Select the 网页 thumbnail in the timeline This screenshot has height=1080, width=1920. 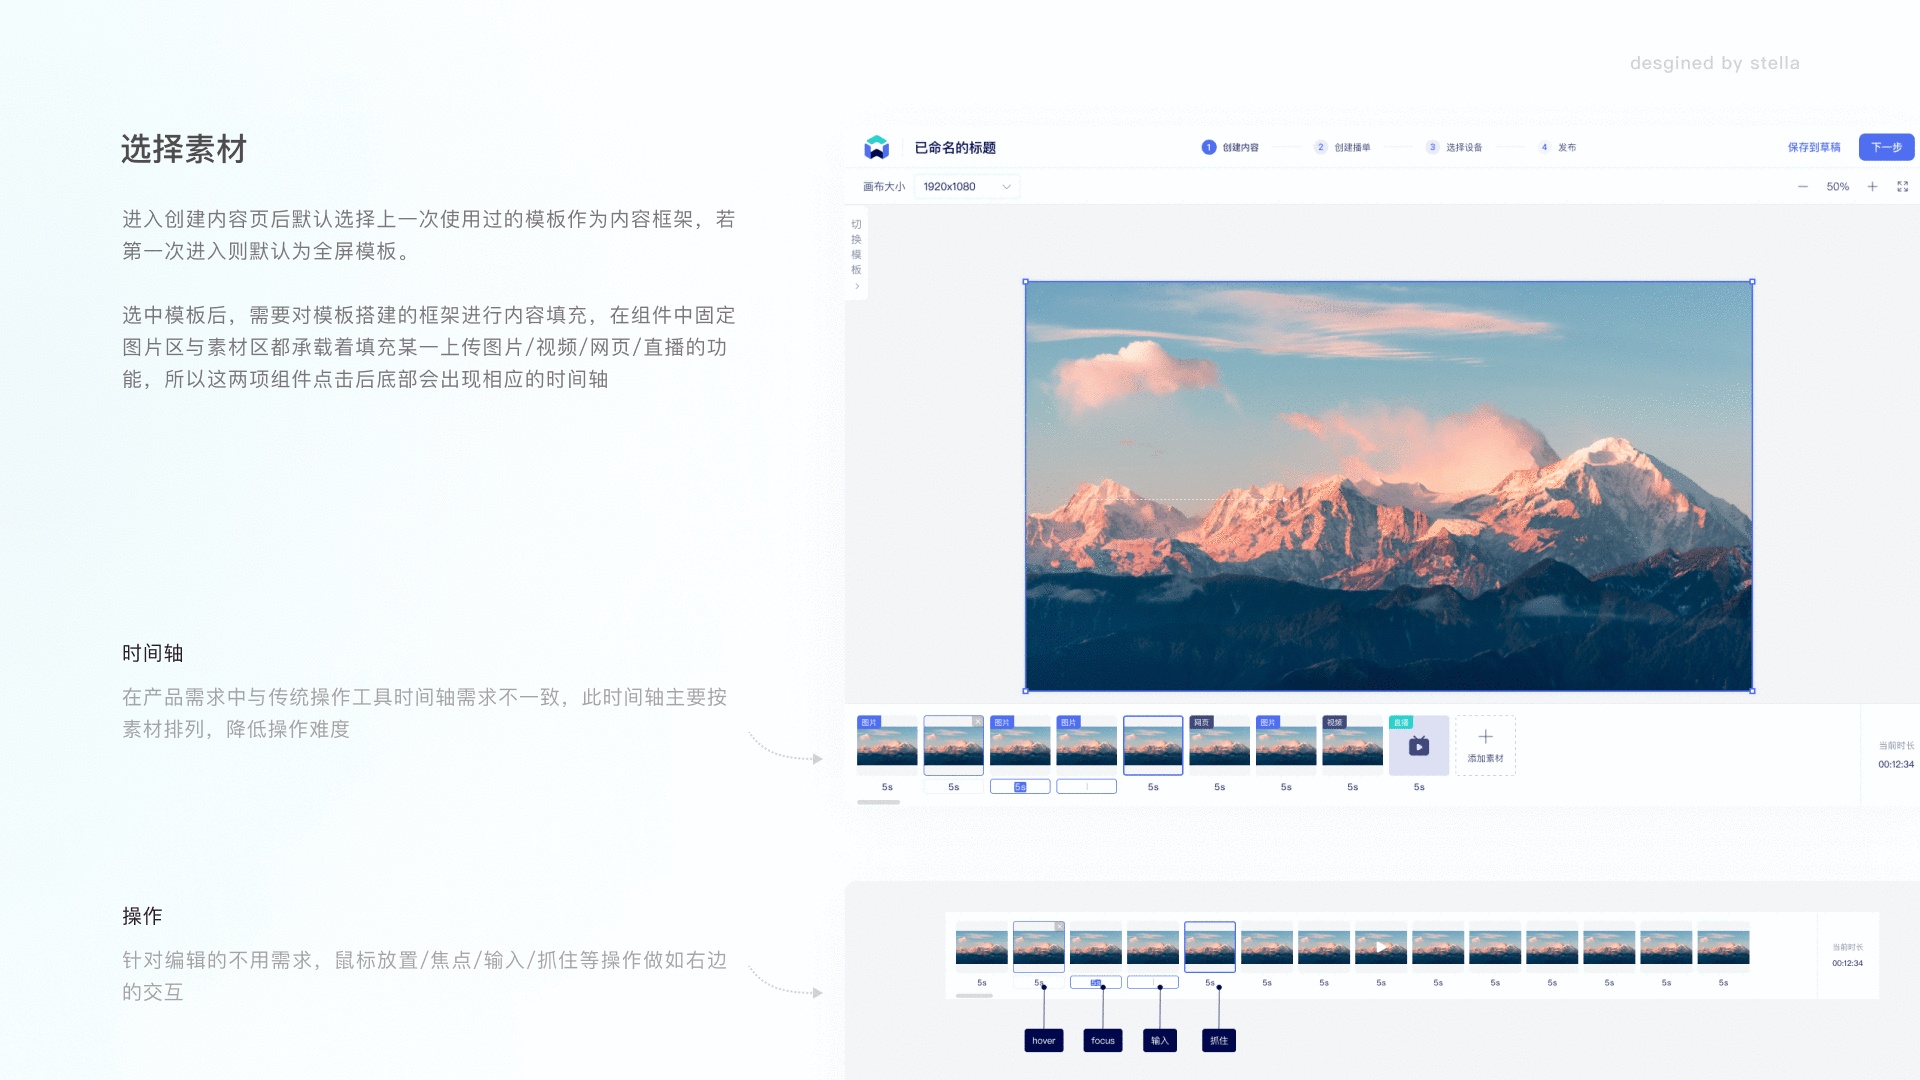[1219, 746]
